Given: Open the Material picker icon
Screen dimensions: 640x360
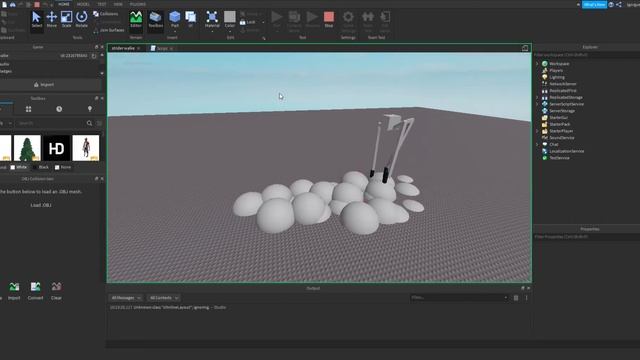Looking at the screenshot, I should coord(212,17).
